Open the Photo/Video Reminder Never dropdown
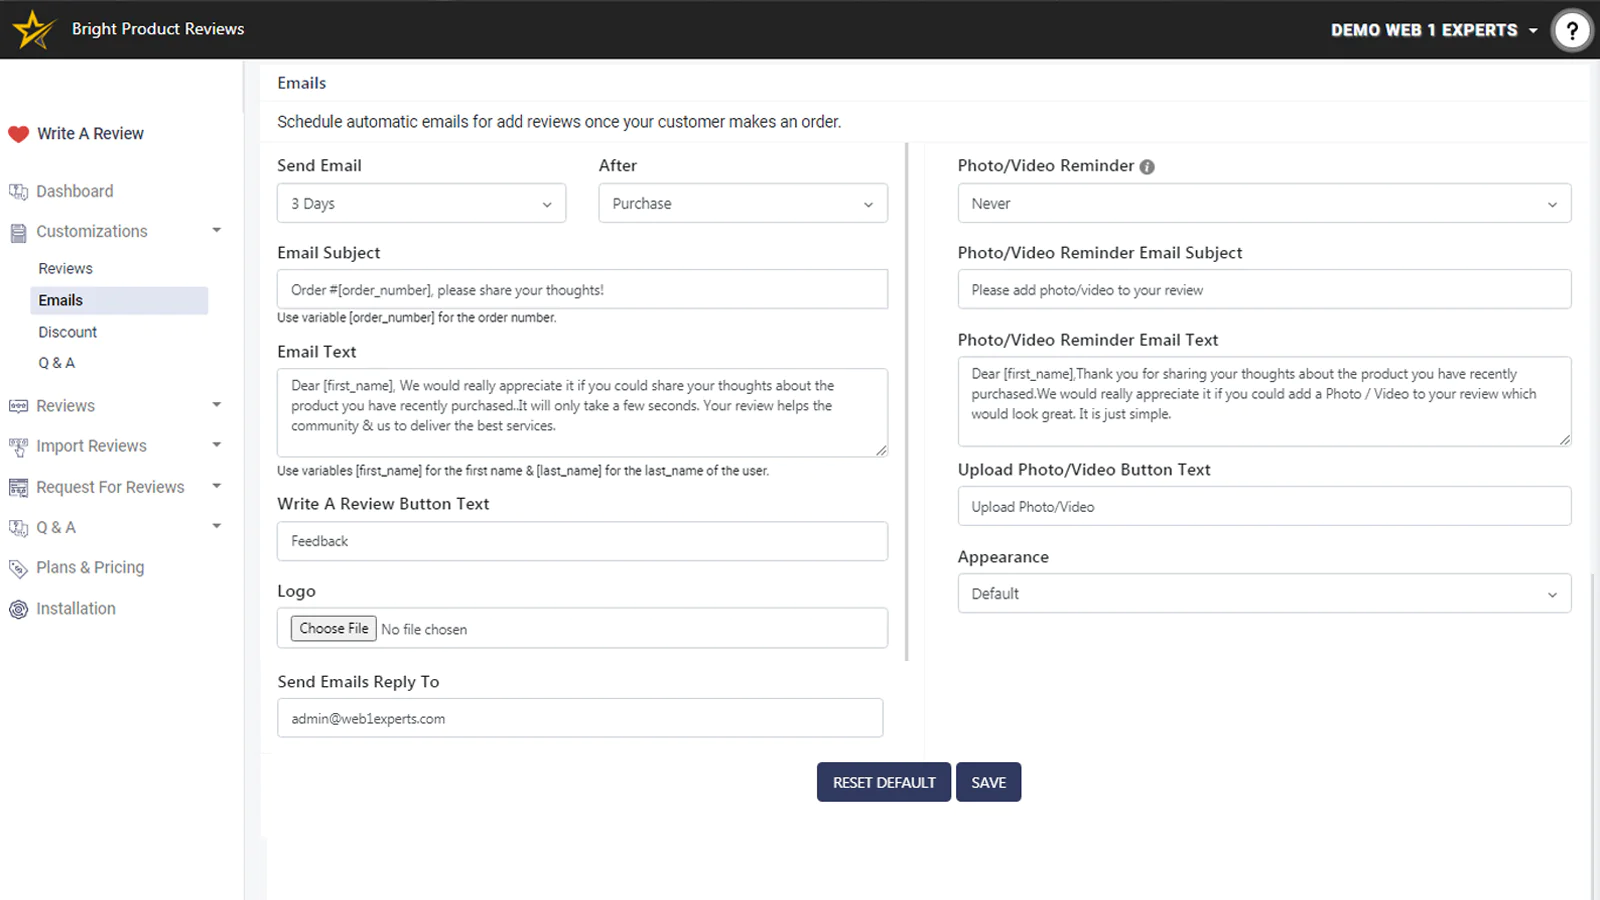The height and width of the screenshot is (900, 1600). tap(1263, 204)
